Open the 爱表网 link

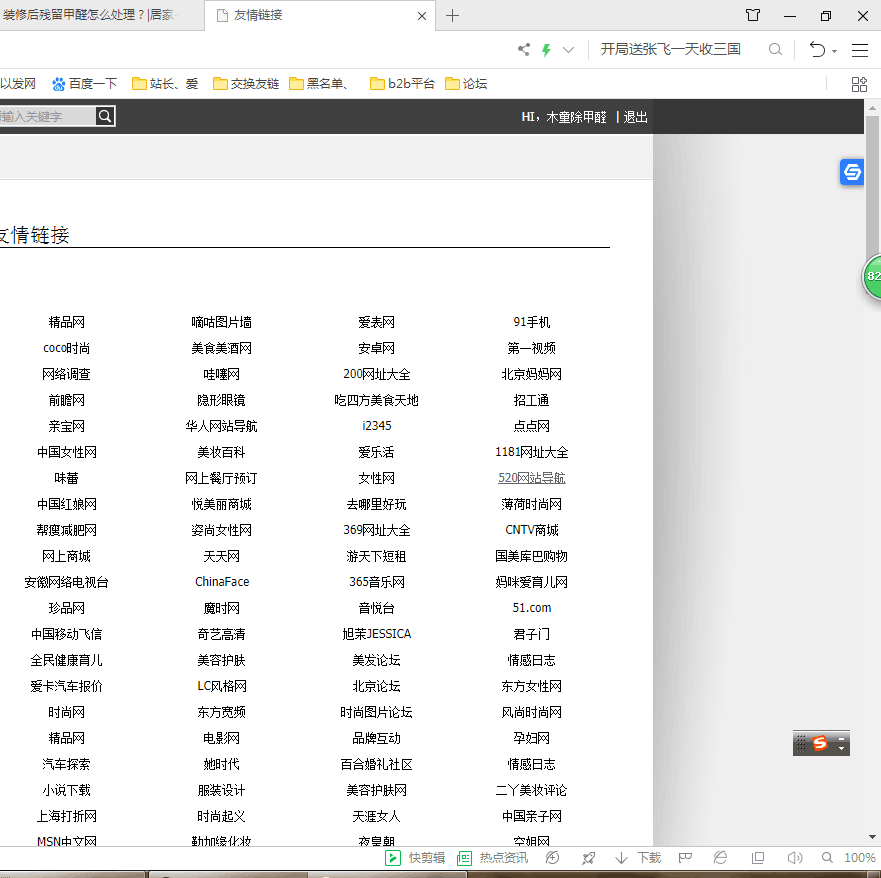tap(376, 322)
